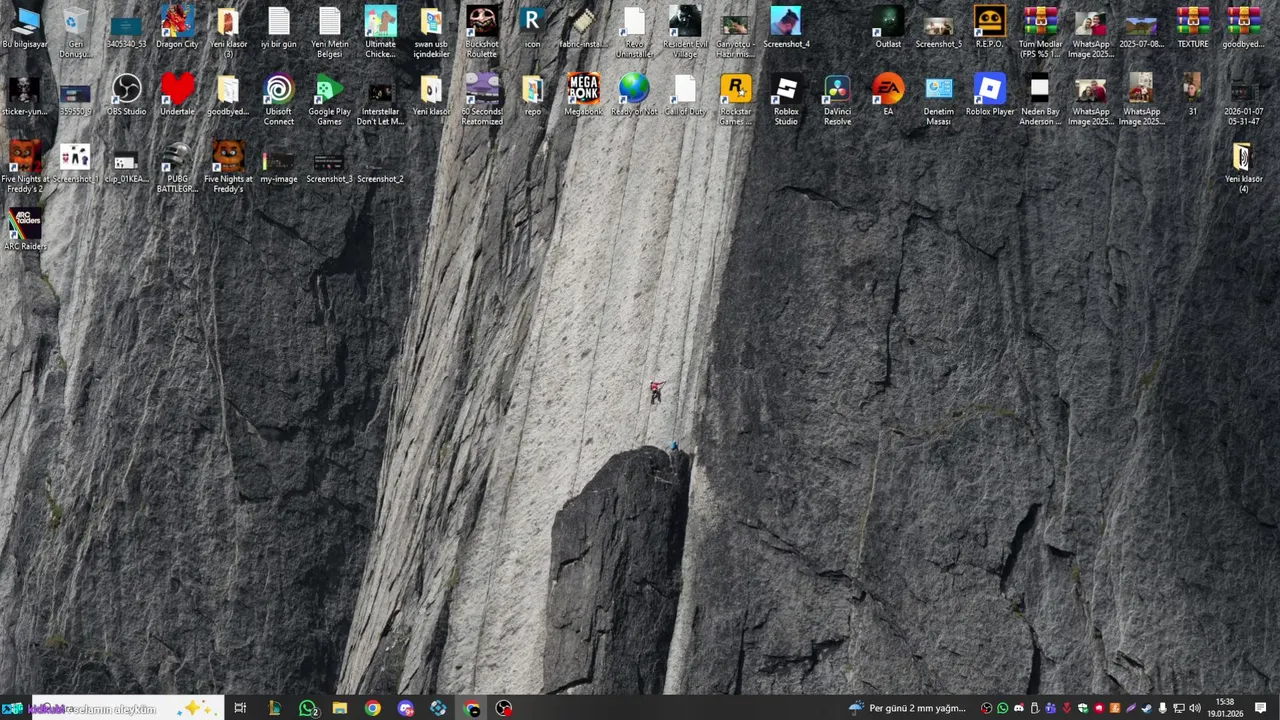Select the Resident Evil Village shortcut
1280x720 pixels.
[x=685, y=32]
